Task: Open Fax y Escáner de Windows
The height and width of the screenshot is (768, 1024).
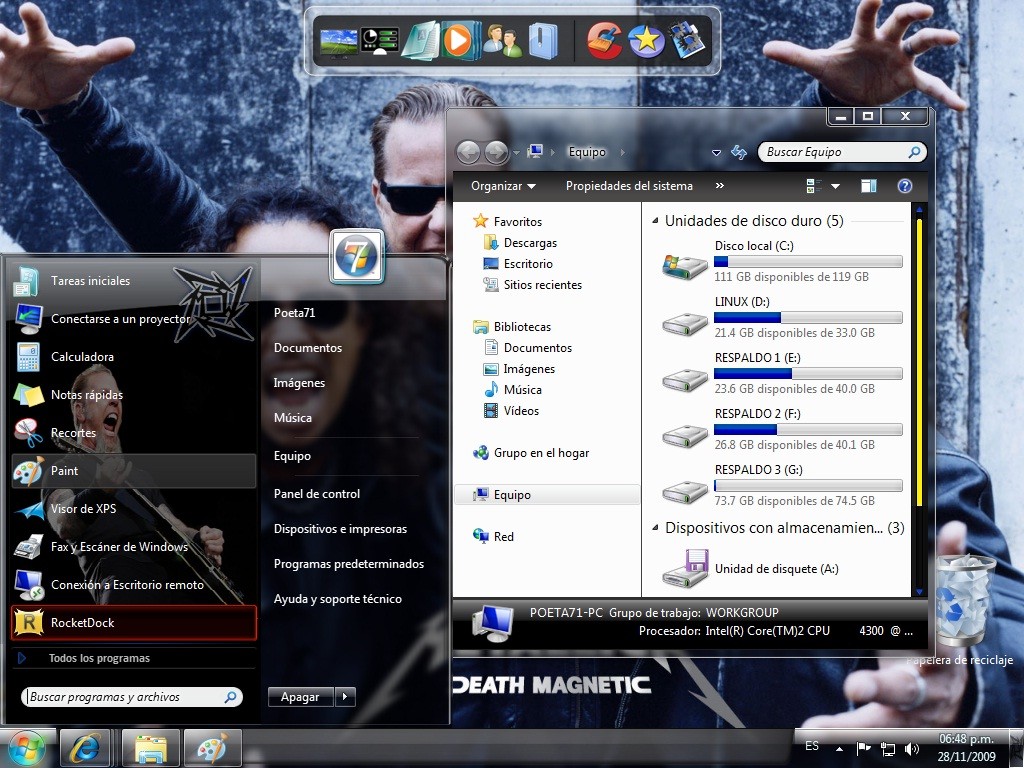Action: click(x=134, y=547)
